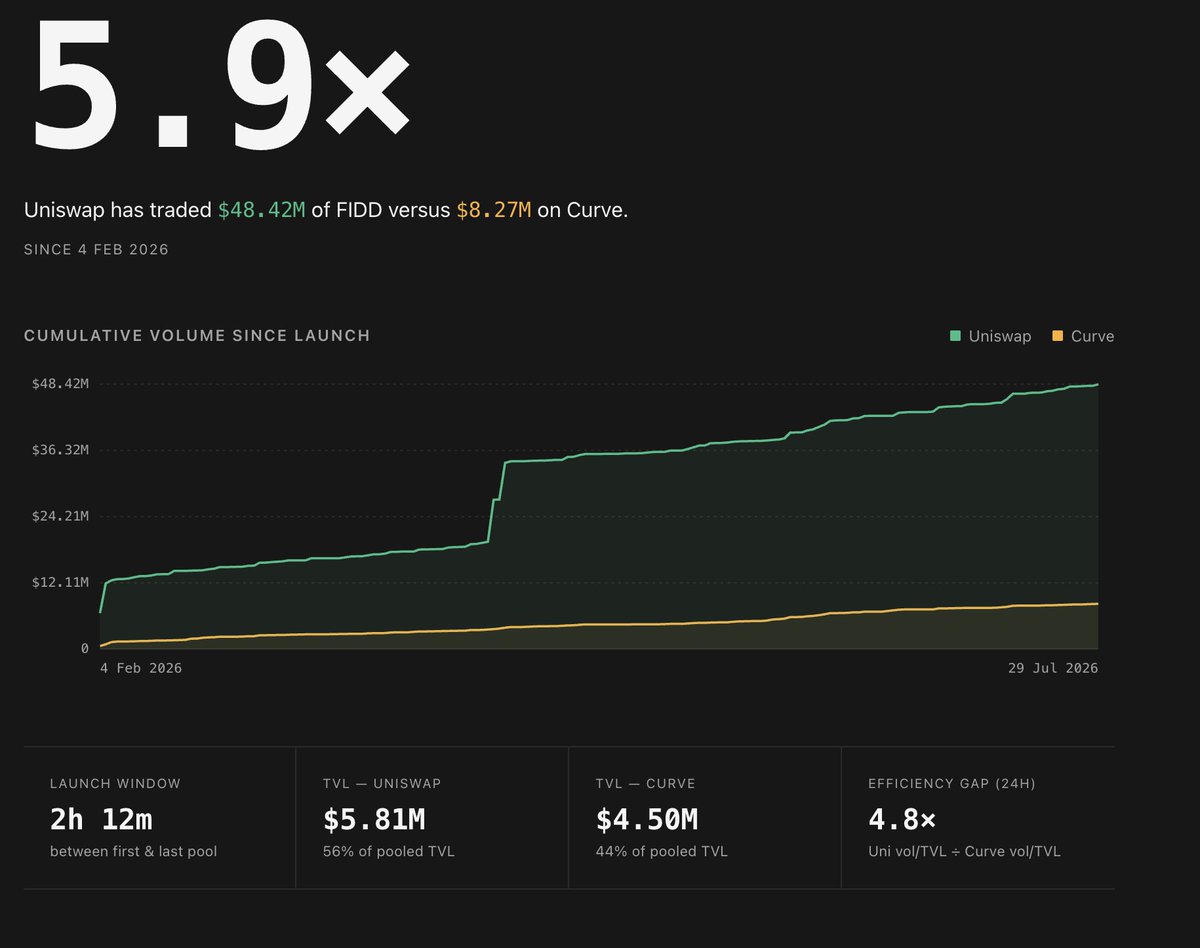
Task: Click the TVL — UNISWAP card label
Action: coord(382,784)
